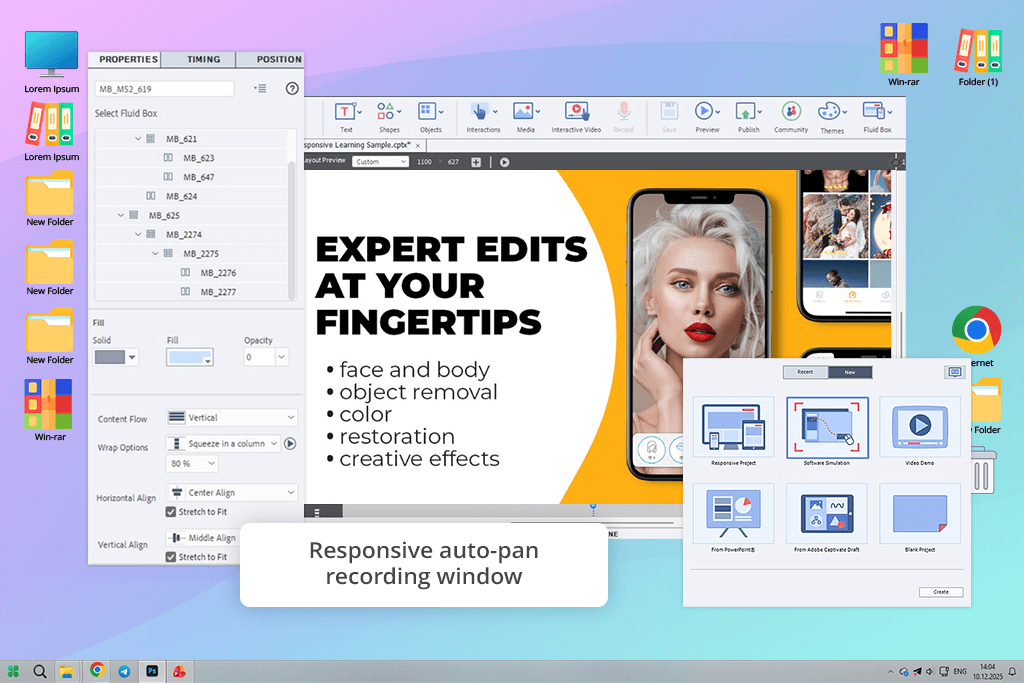Open the Custom layout preview dropdown
Image resolution: width=1024 pixels, height=683 pixels.
(381, 161)
